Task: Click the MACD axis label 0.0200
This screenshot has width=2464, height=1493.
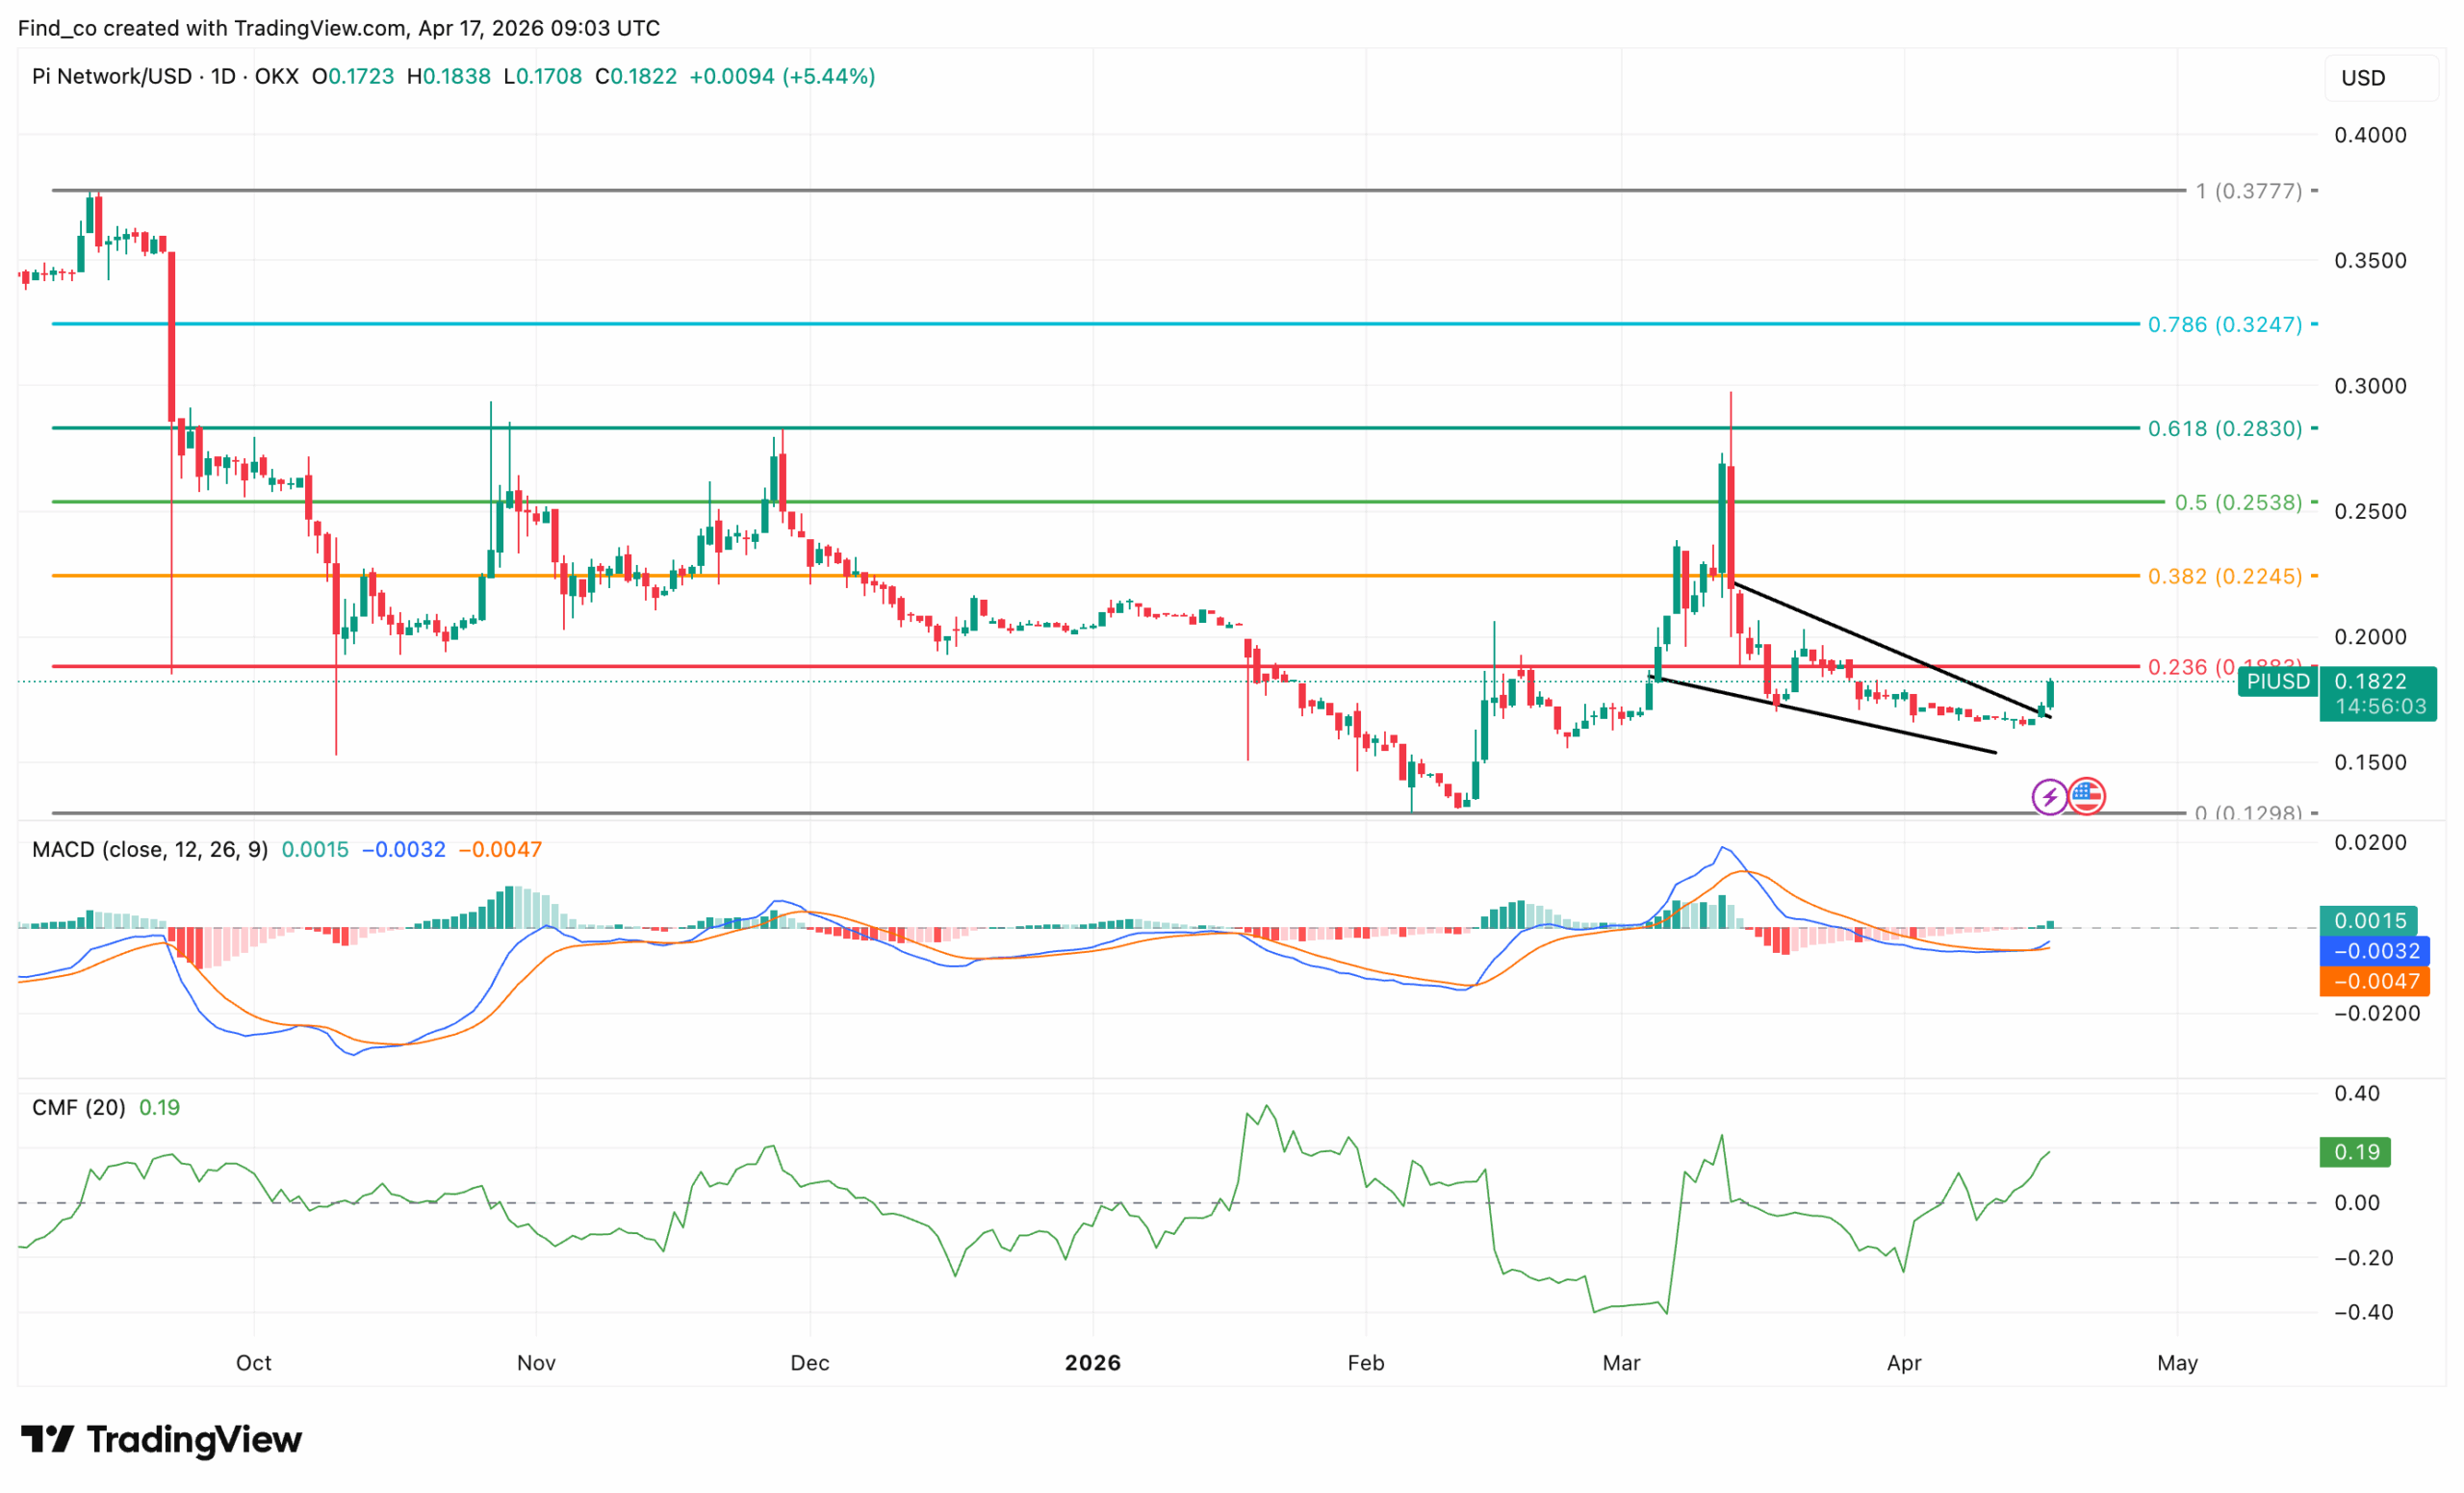Action: click(2370, 843)
